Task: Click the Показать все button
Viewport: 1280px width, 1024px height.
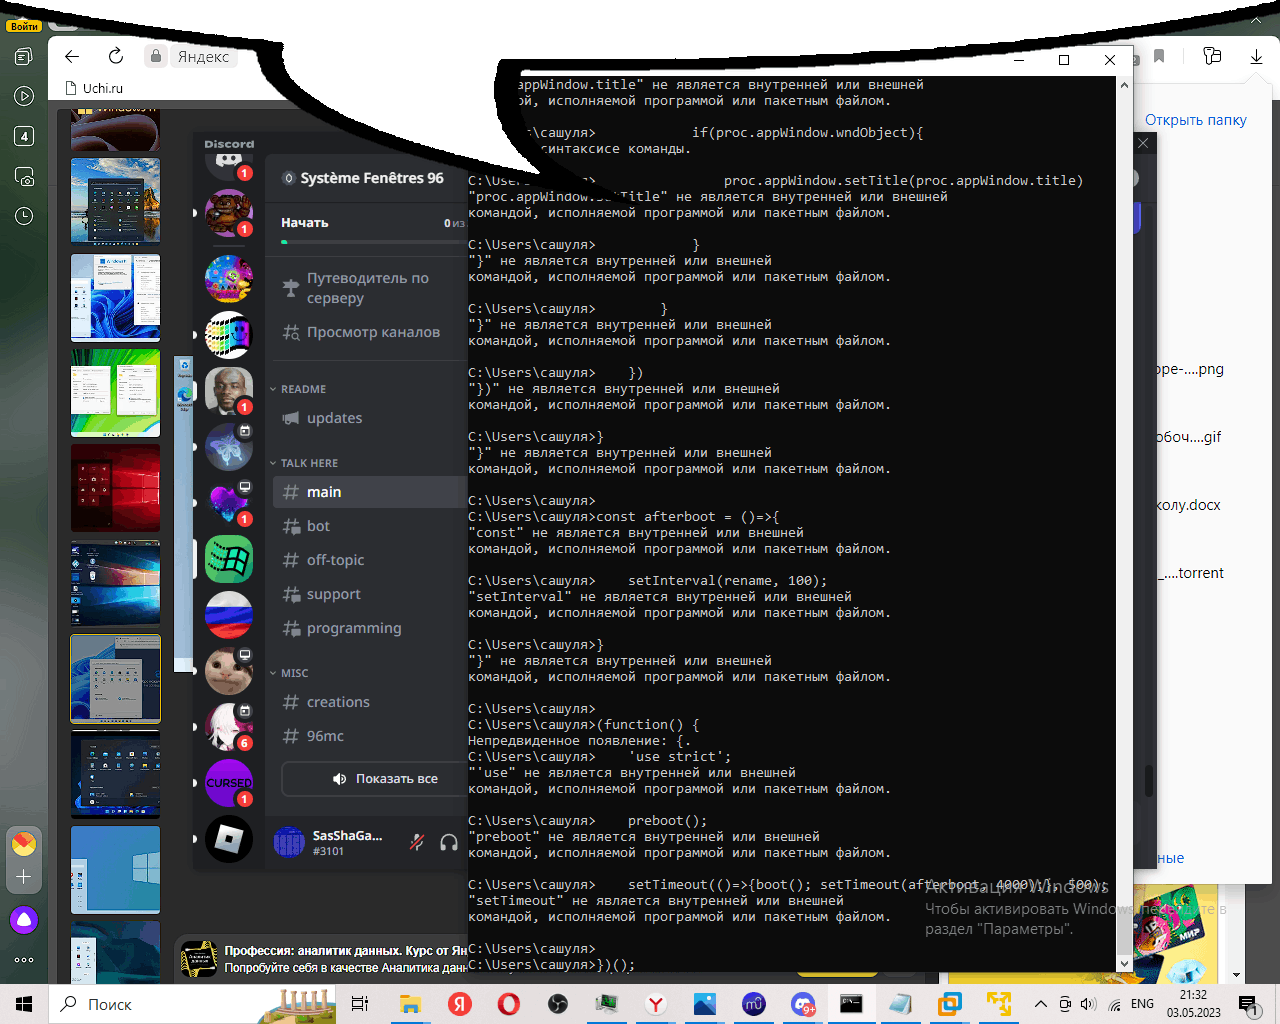Action: click(x=385, y=779)
